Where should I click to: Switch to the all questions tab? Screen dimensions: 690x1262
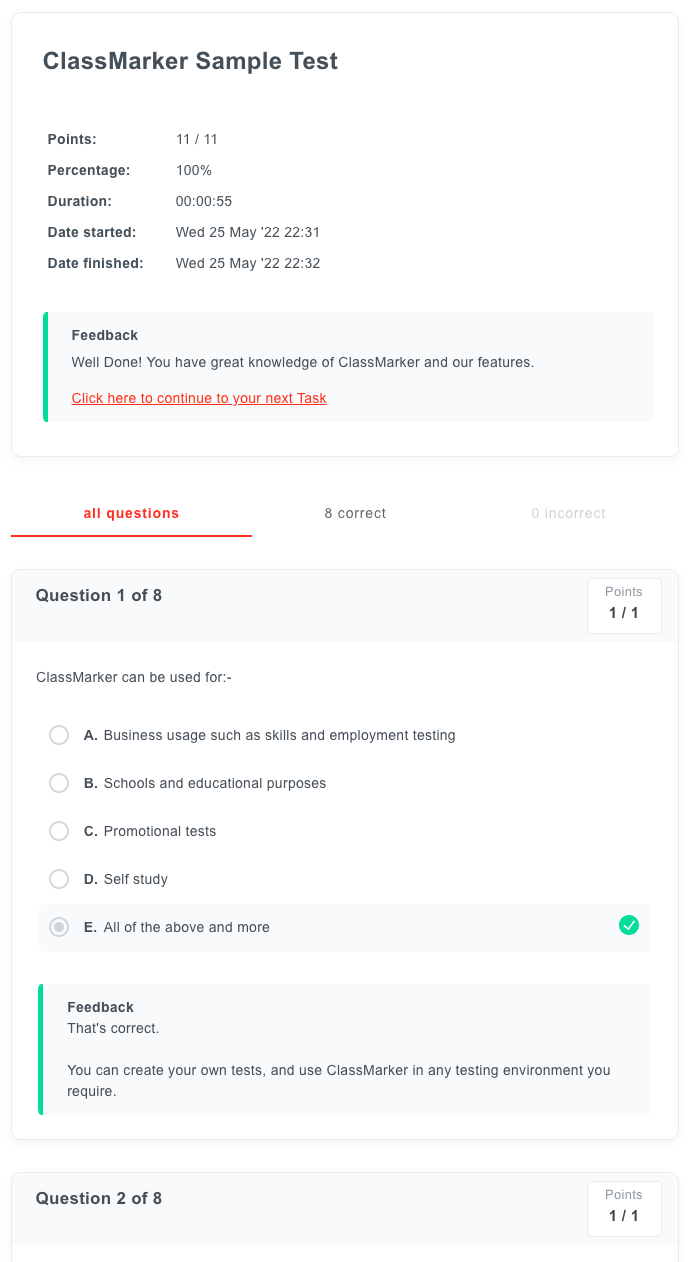click(x=131, y=513)
